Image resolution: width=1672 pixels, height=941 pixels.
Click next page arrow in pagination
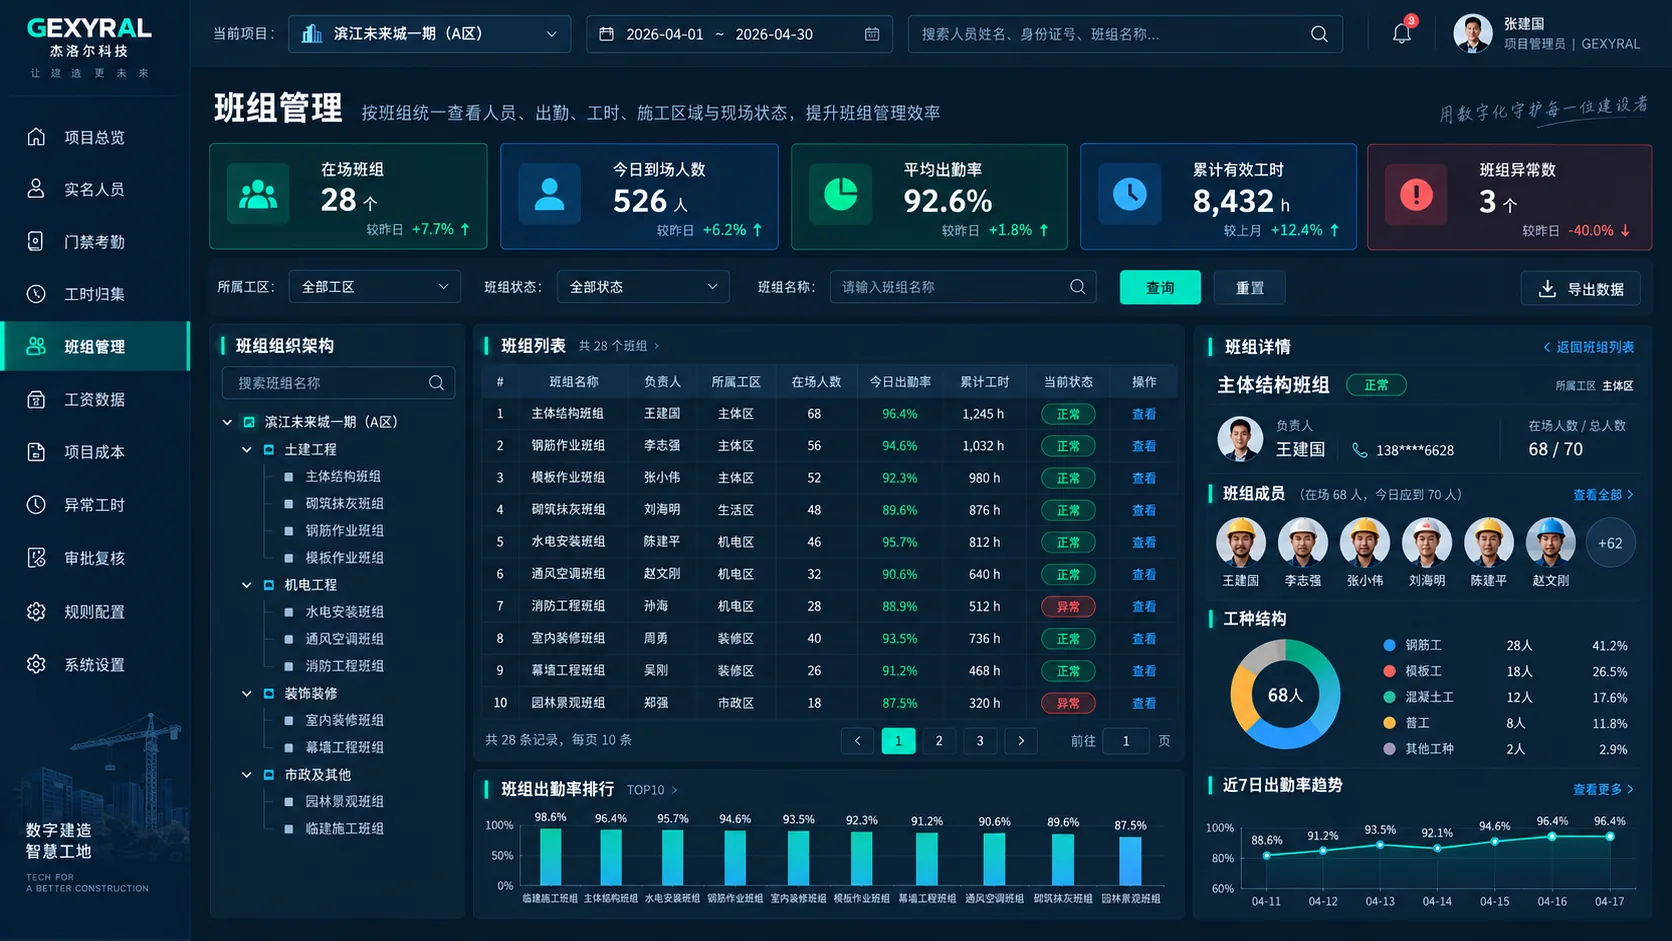(1021, 741)
